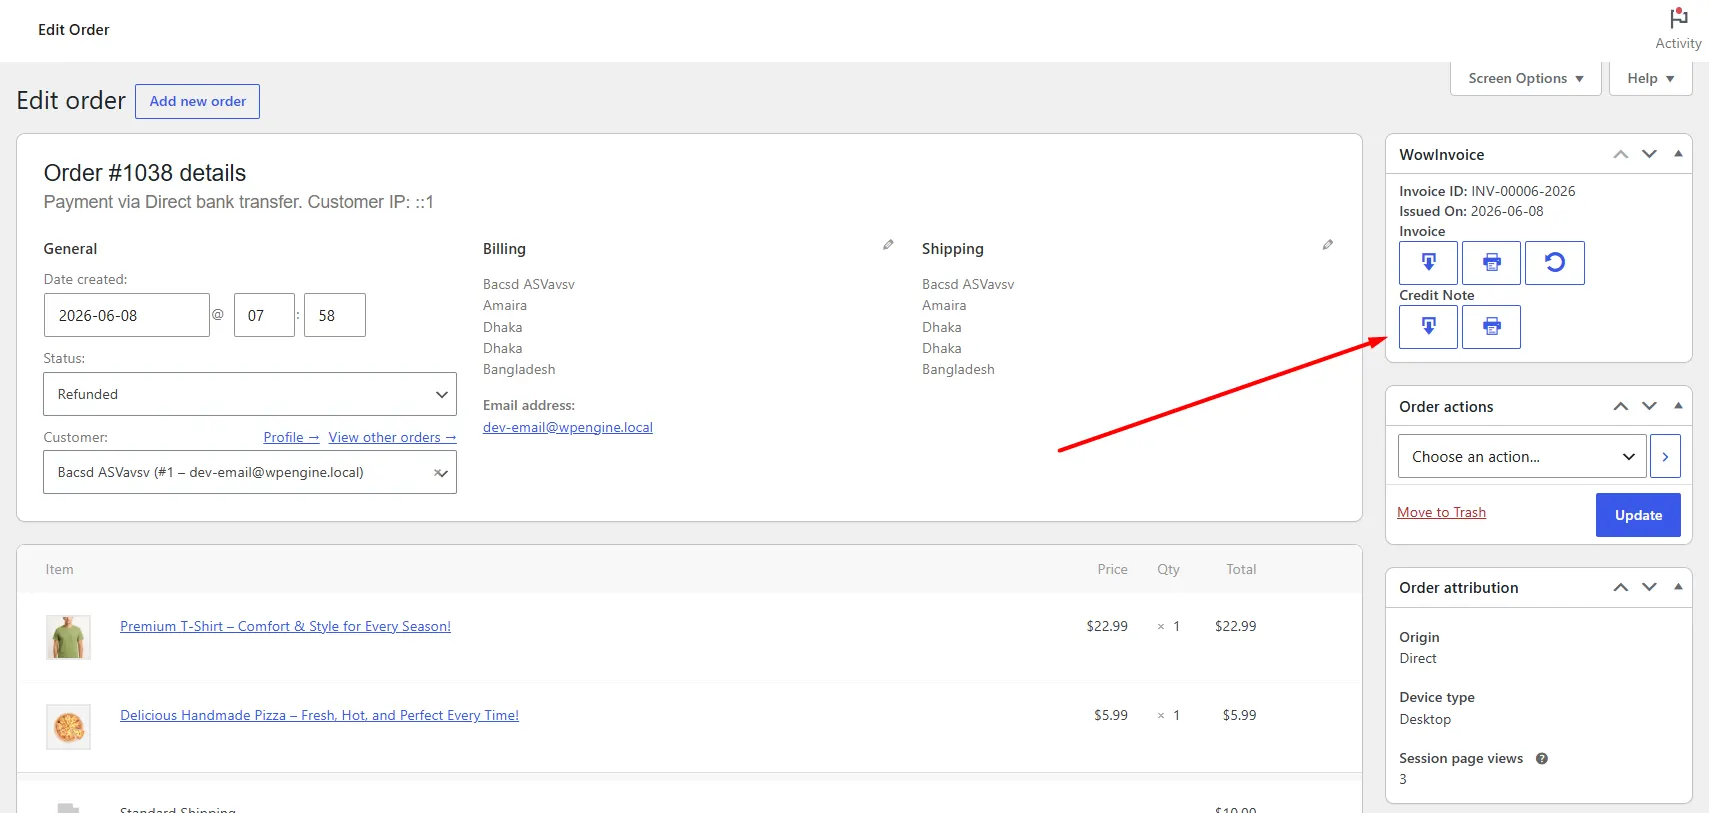Move Order attribution panel up
Screen dimensions: 1709x813
(1621, 587)
